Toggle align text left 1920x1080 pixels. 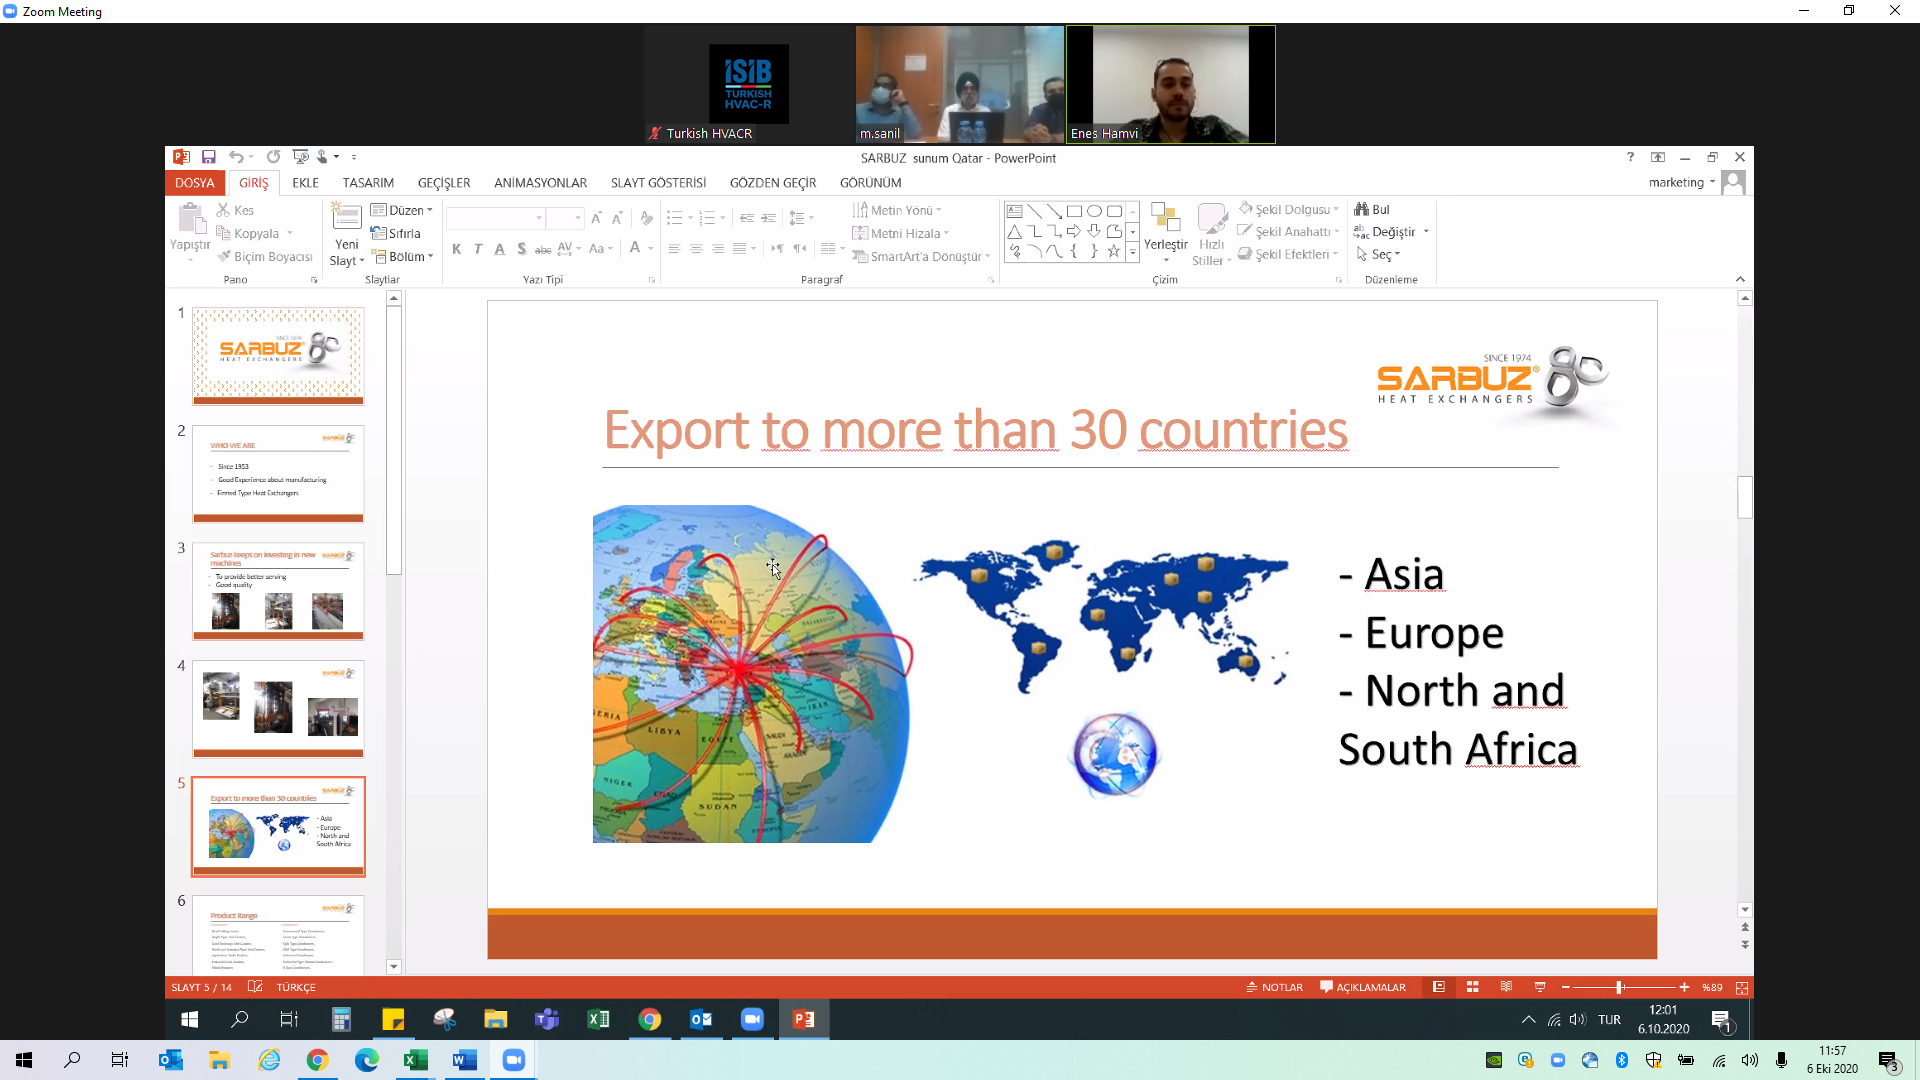[674, 249]
